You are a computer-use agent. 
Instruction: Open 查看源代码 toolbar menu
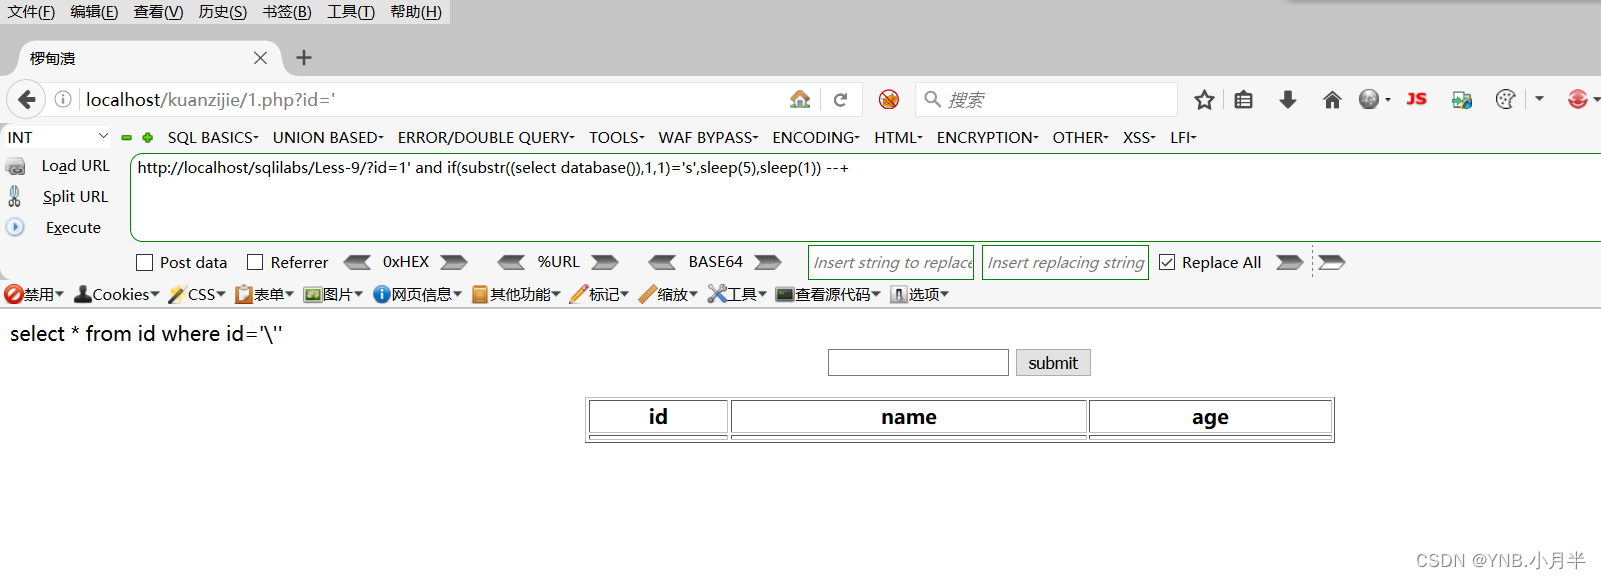(828, 294)
